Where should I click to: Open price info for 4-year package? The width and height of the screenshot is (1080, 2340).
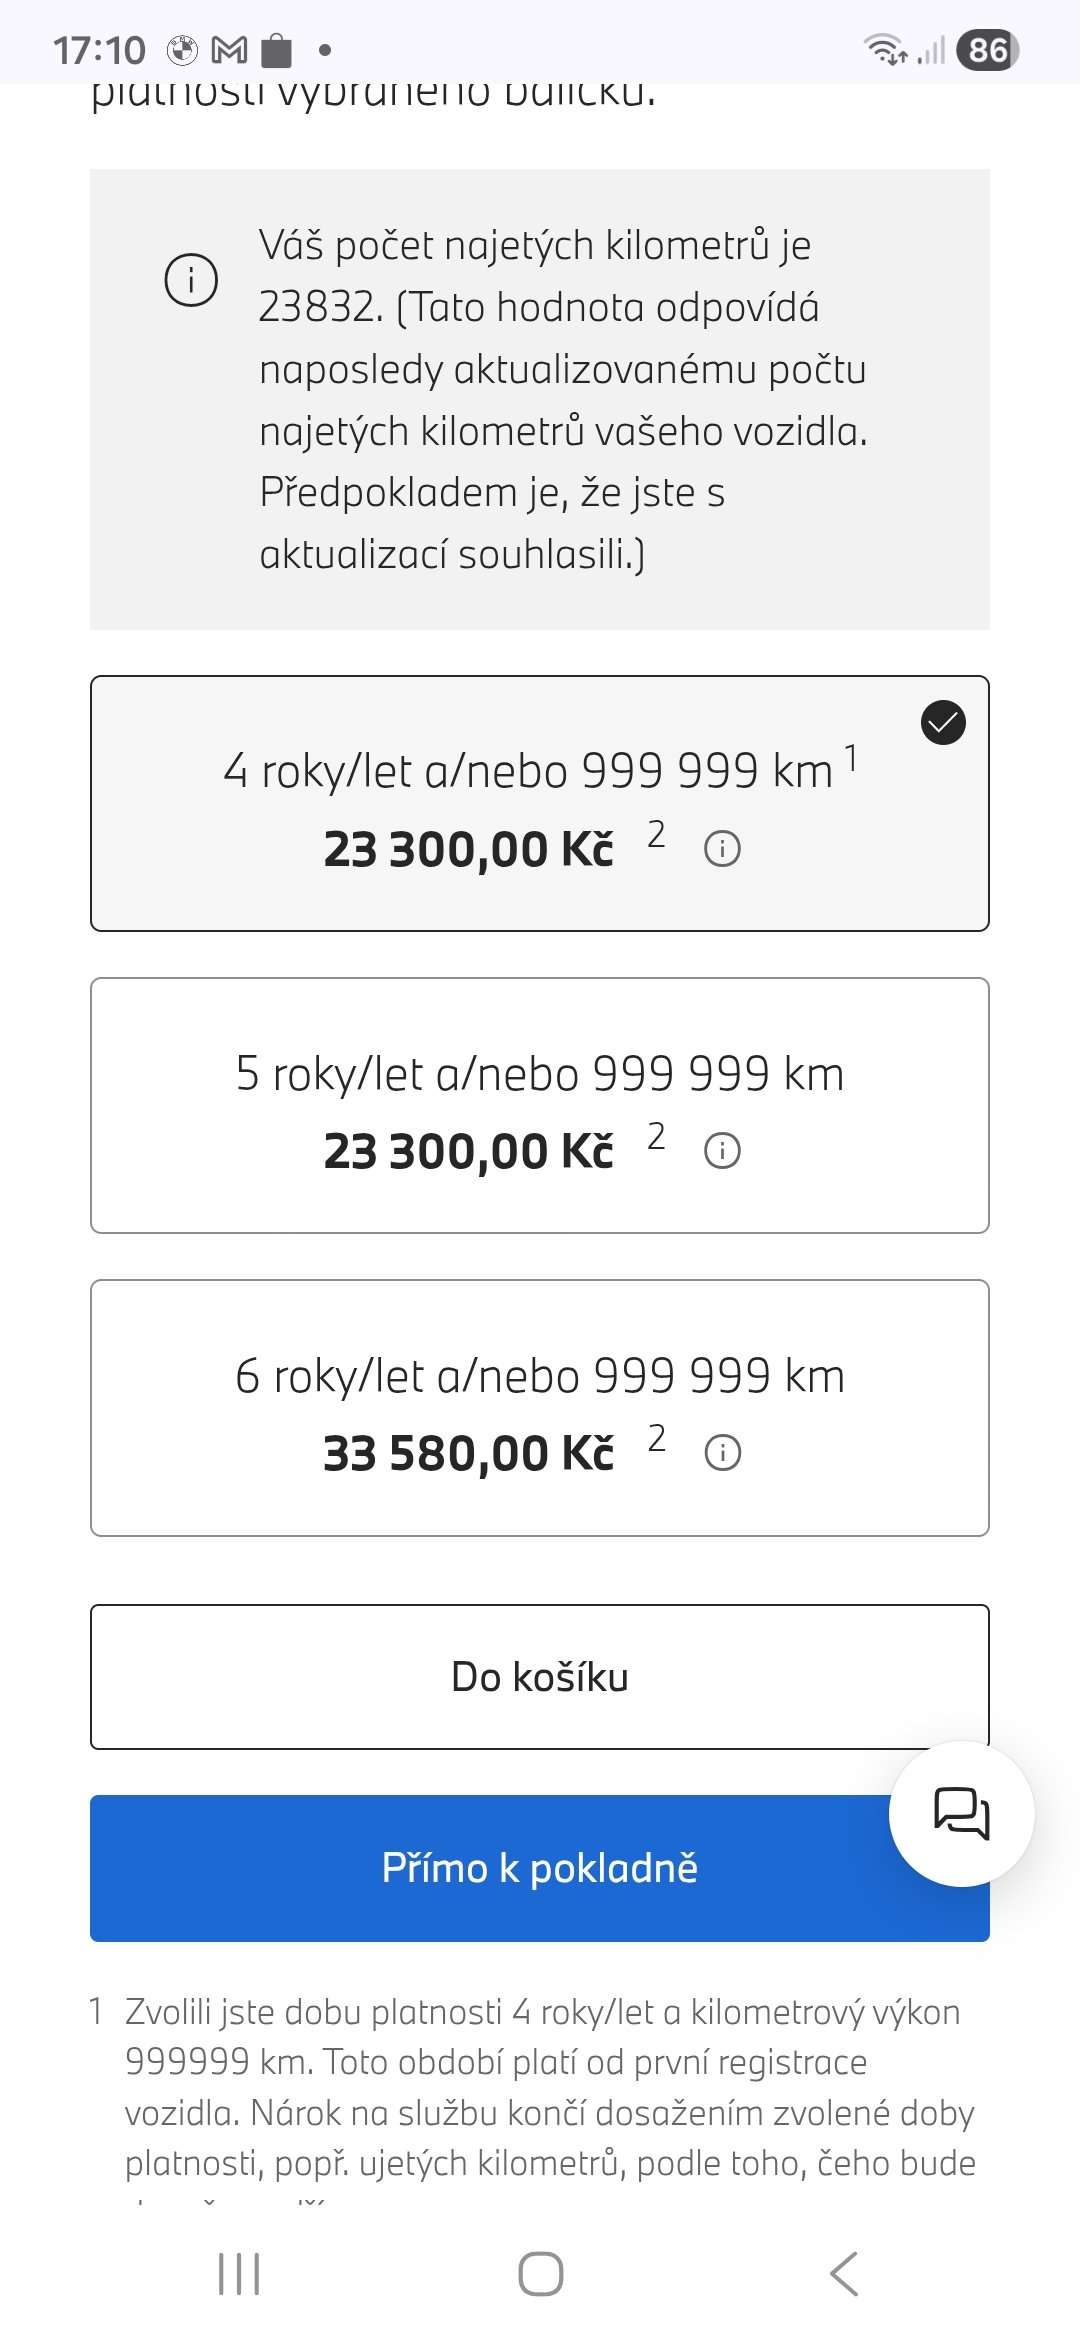pos(722,849)
